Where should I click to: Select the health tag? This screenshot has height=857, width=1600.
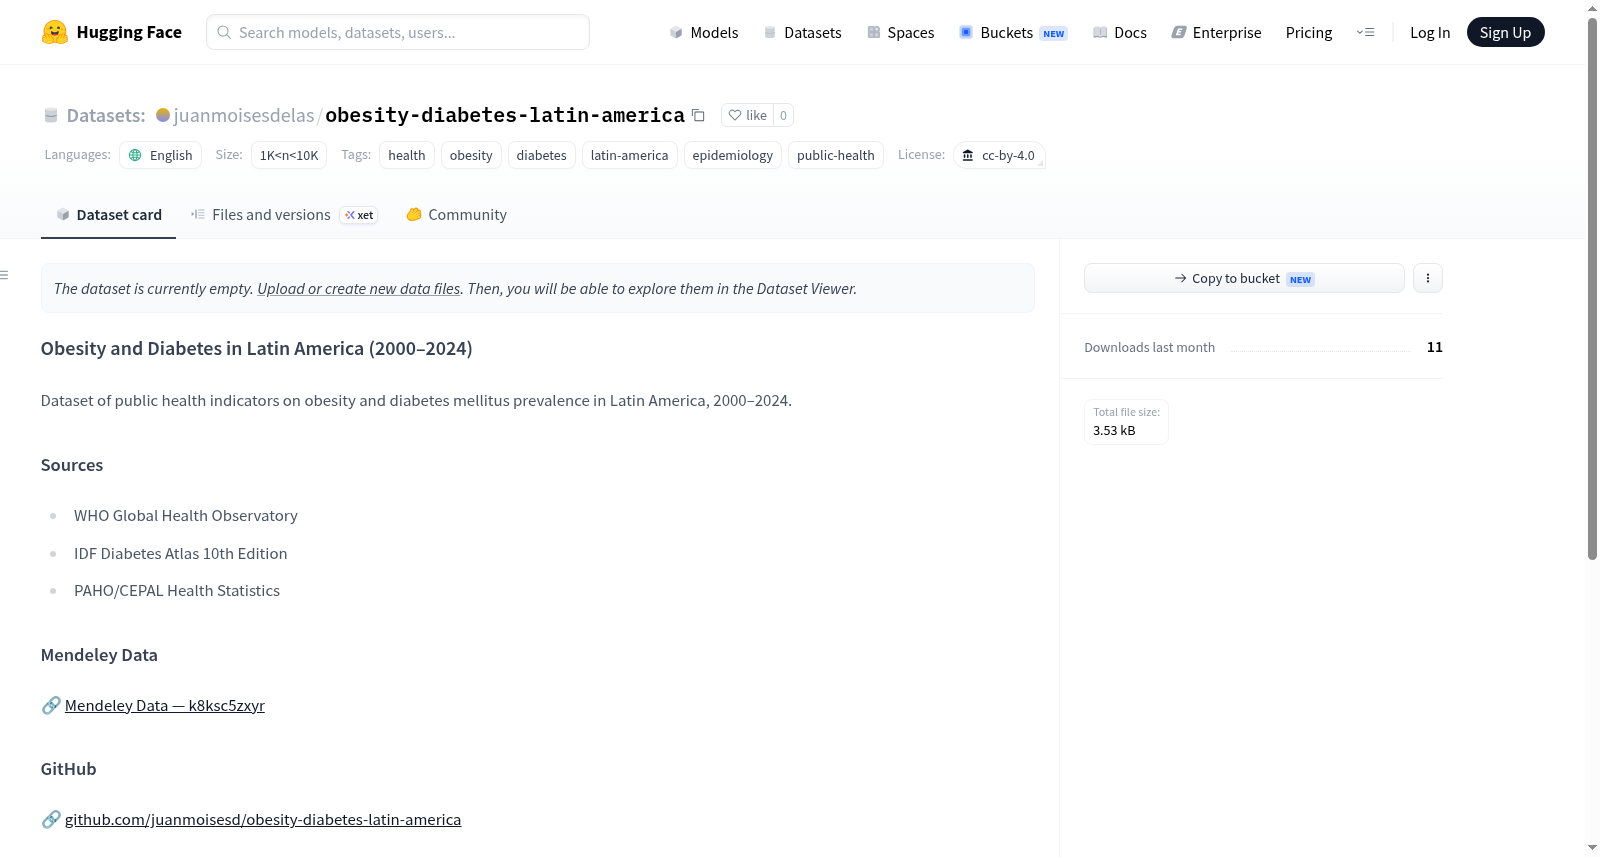tap(407, 155)
